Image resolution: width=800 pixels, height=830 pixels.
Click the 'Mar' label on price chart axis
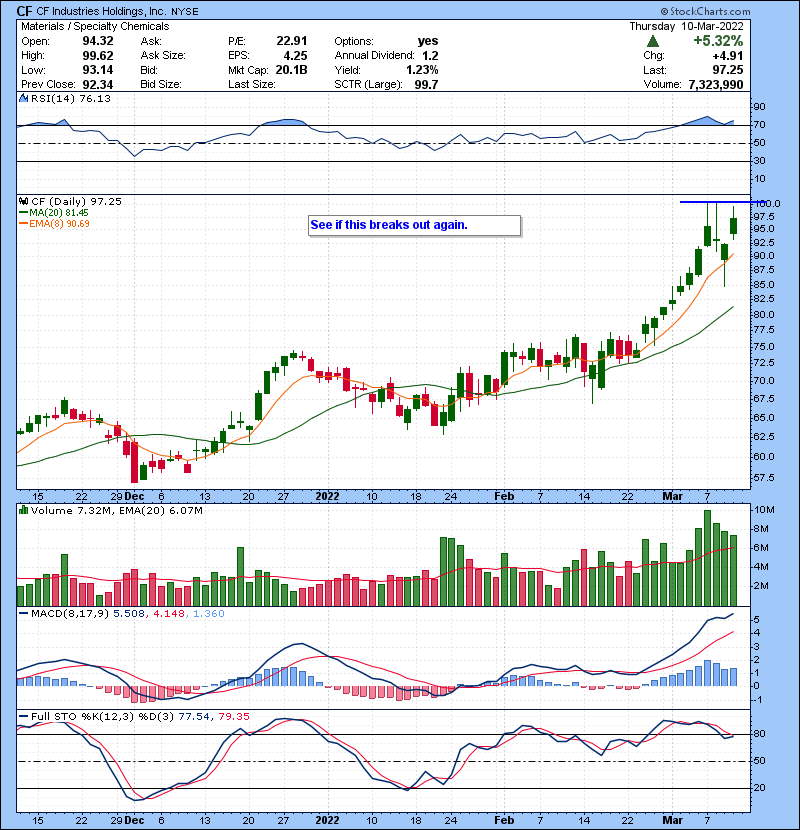tap(672, 496)
